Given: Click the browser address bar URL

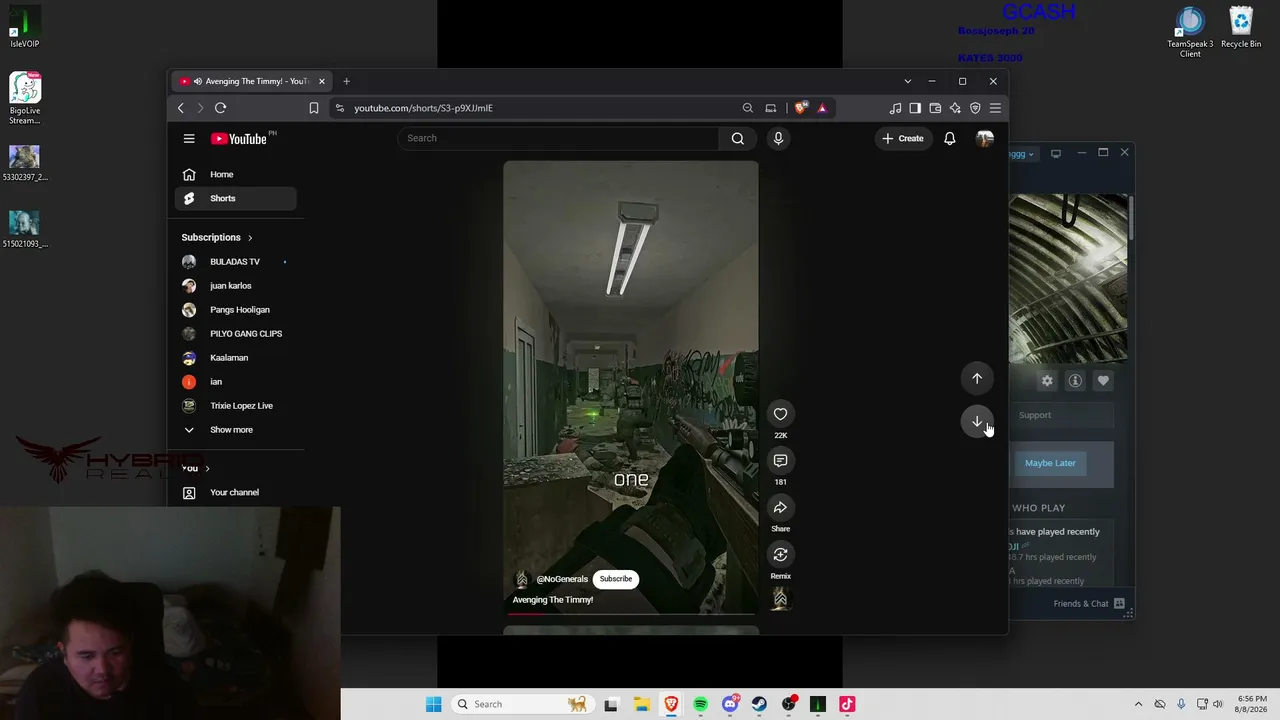Looking at the screenshot, I should (423, 108).
